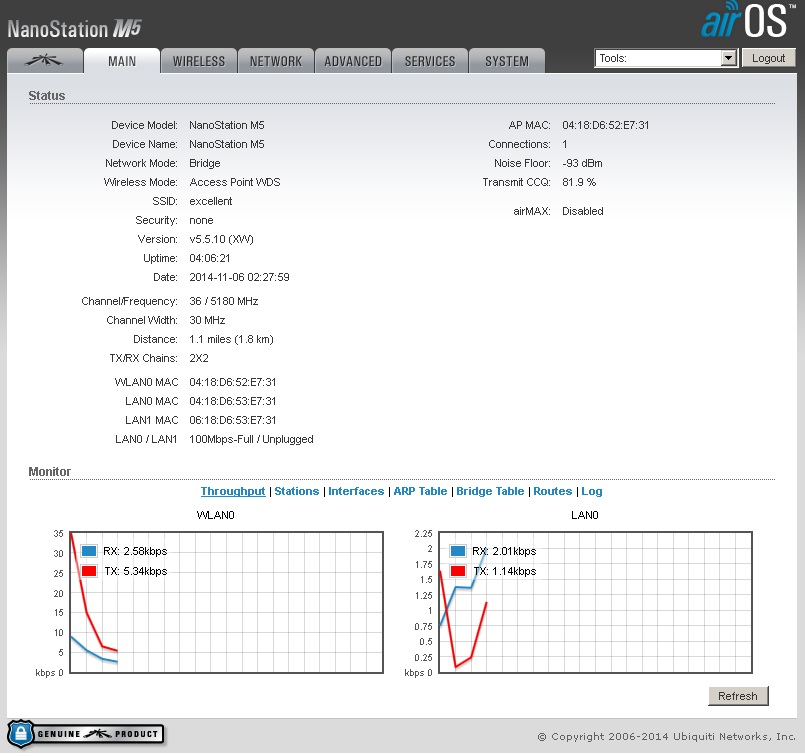Switch to the SYSTEM tab
Viewport: 805px width, 756px height.
coord(507,61)
